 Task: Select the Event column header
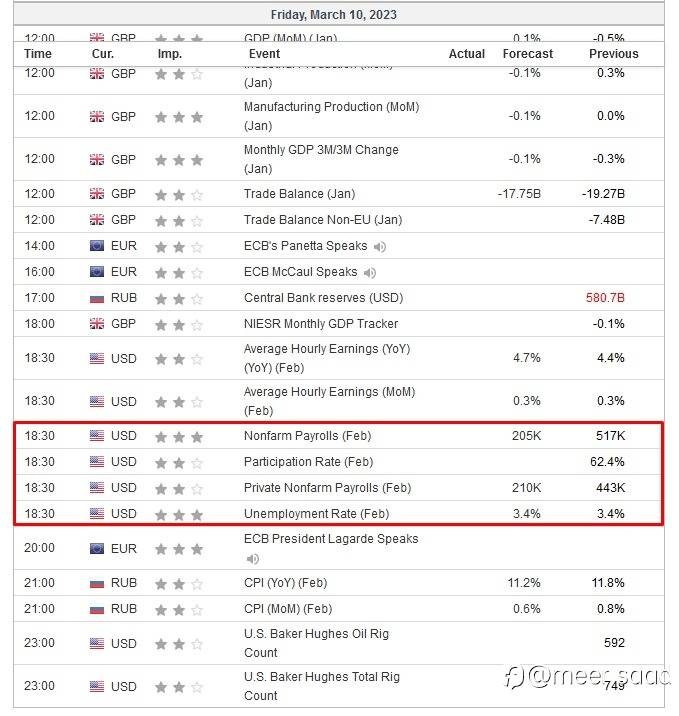click(264, 54)
